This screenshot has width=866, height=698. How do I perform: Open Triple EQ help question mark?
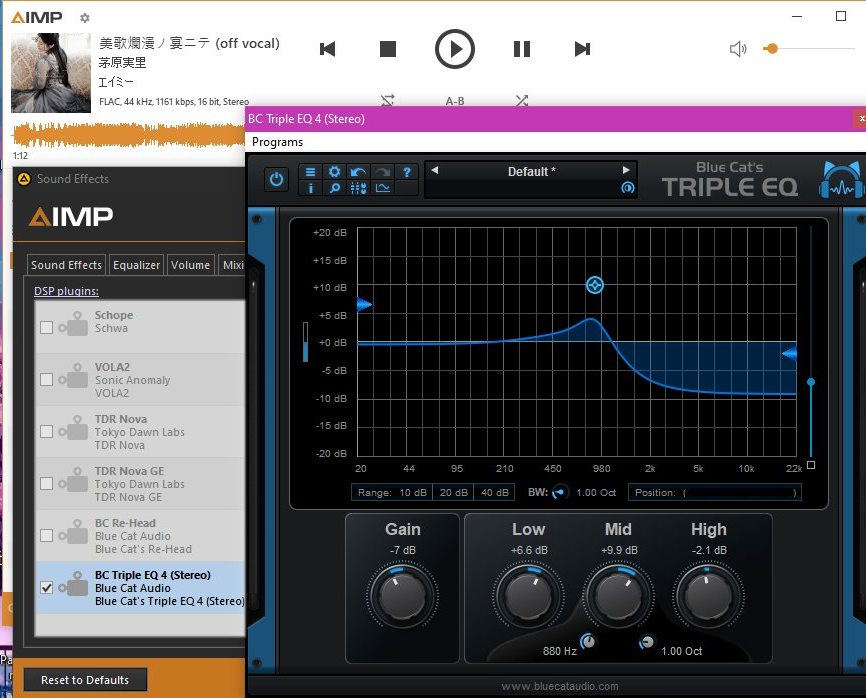(406, 172)
